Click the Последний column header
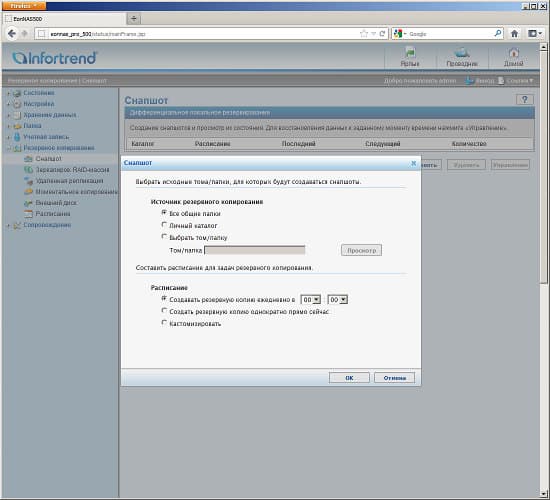This screenshot has height=500, width=550. point(299,144)
